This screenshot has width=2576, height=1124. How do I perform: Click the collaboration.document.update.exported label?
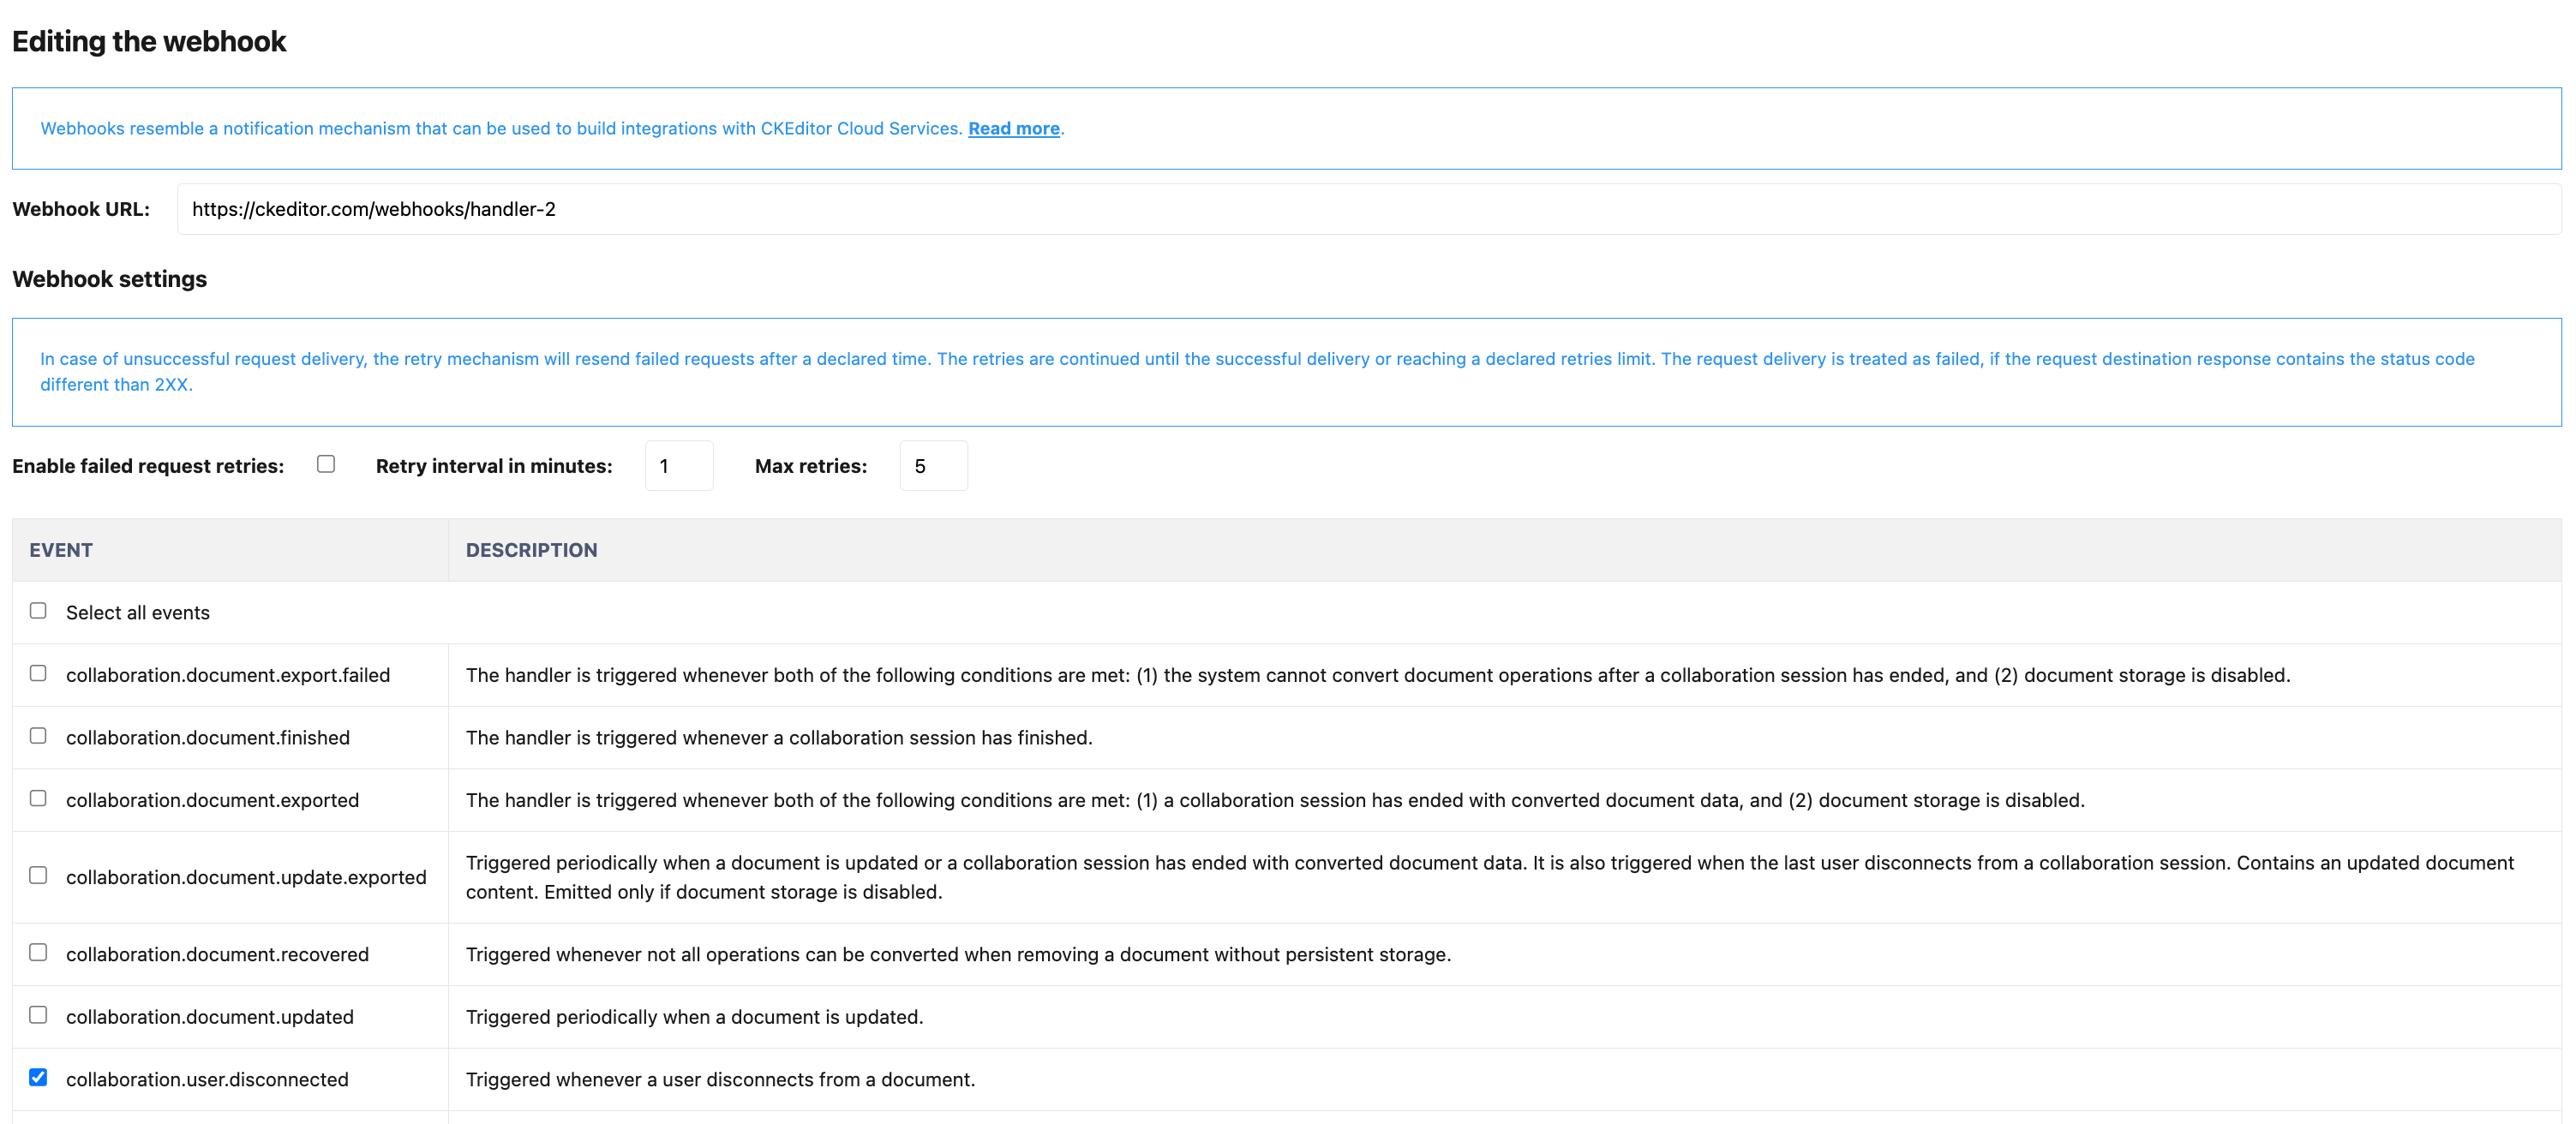point(246,877)
